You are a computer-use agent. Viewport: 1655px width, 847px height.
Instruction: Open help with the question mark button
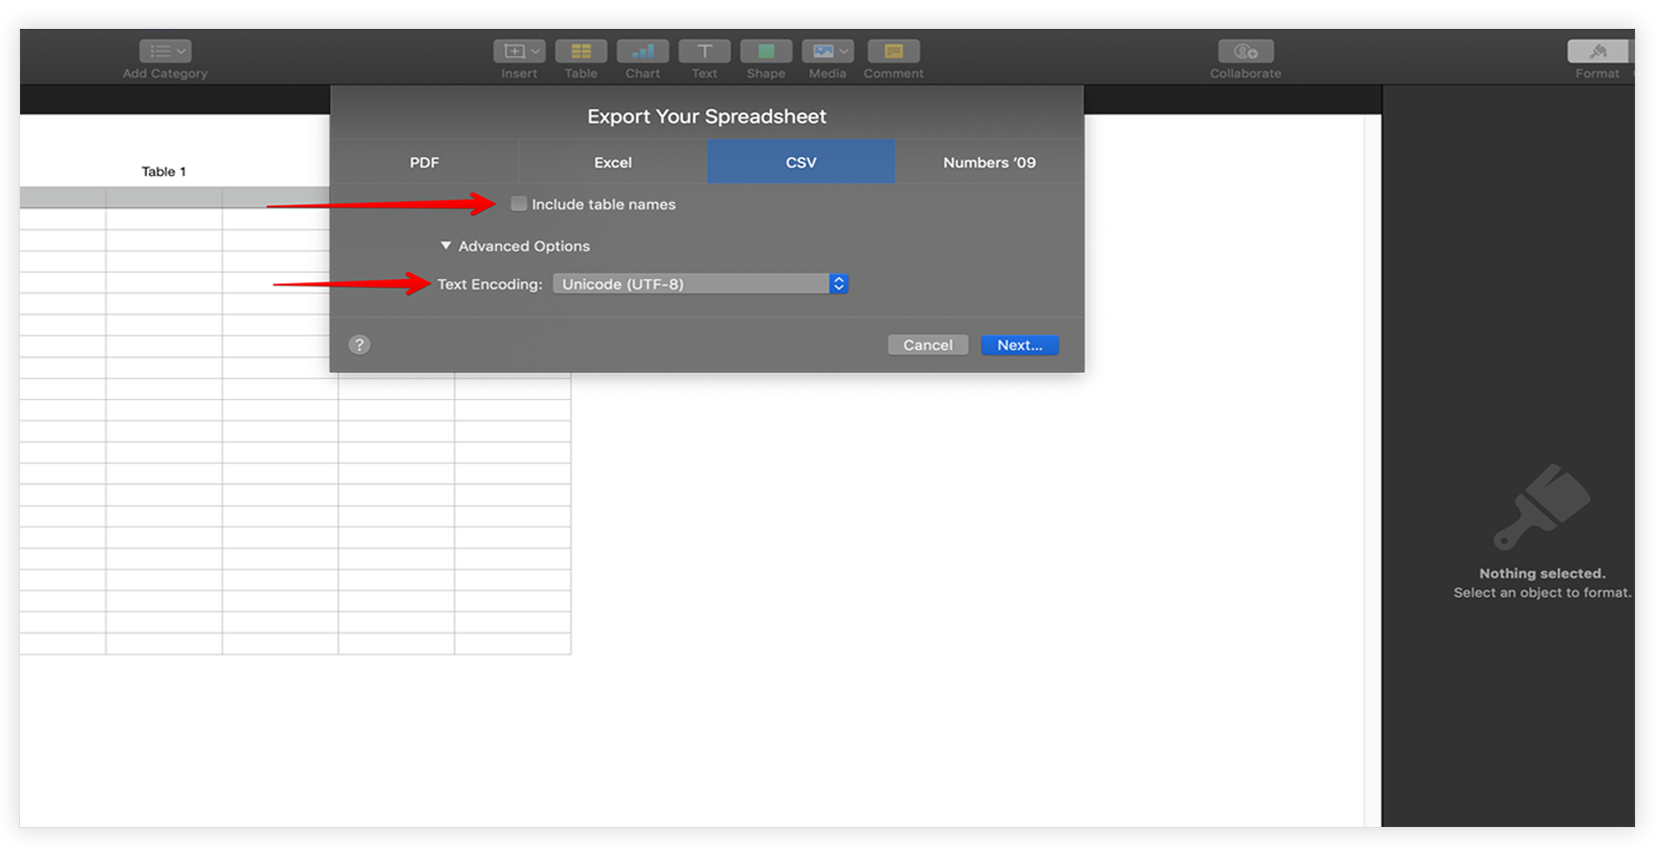point(359,345)
